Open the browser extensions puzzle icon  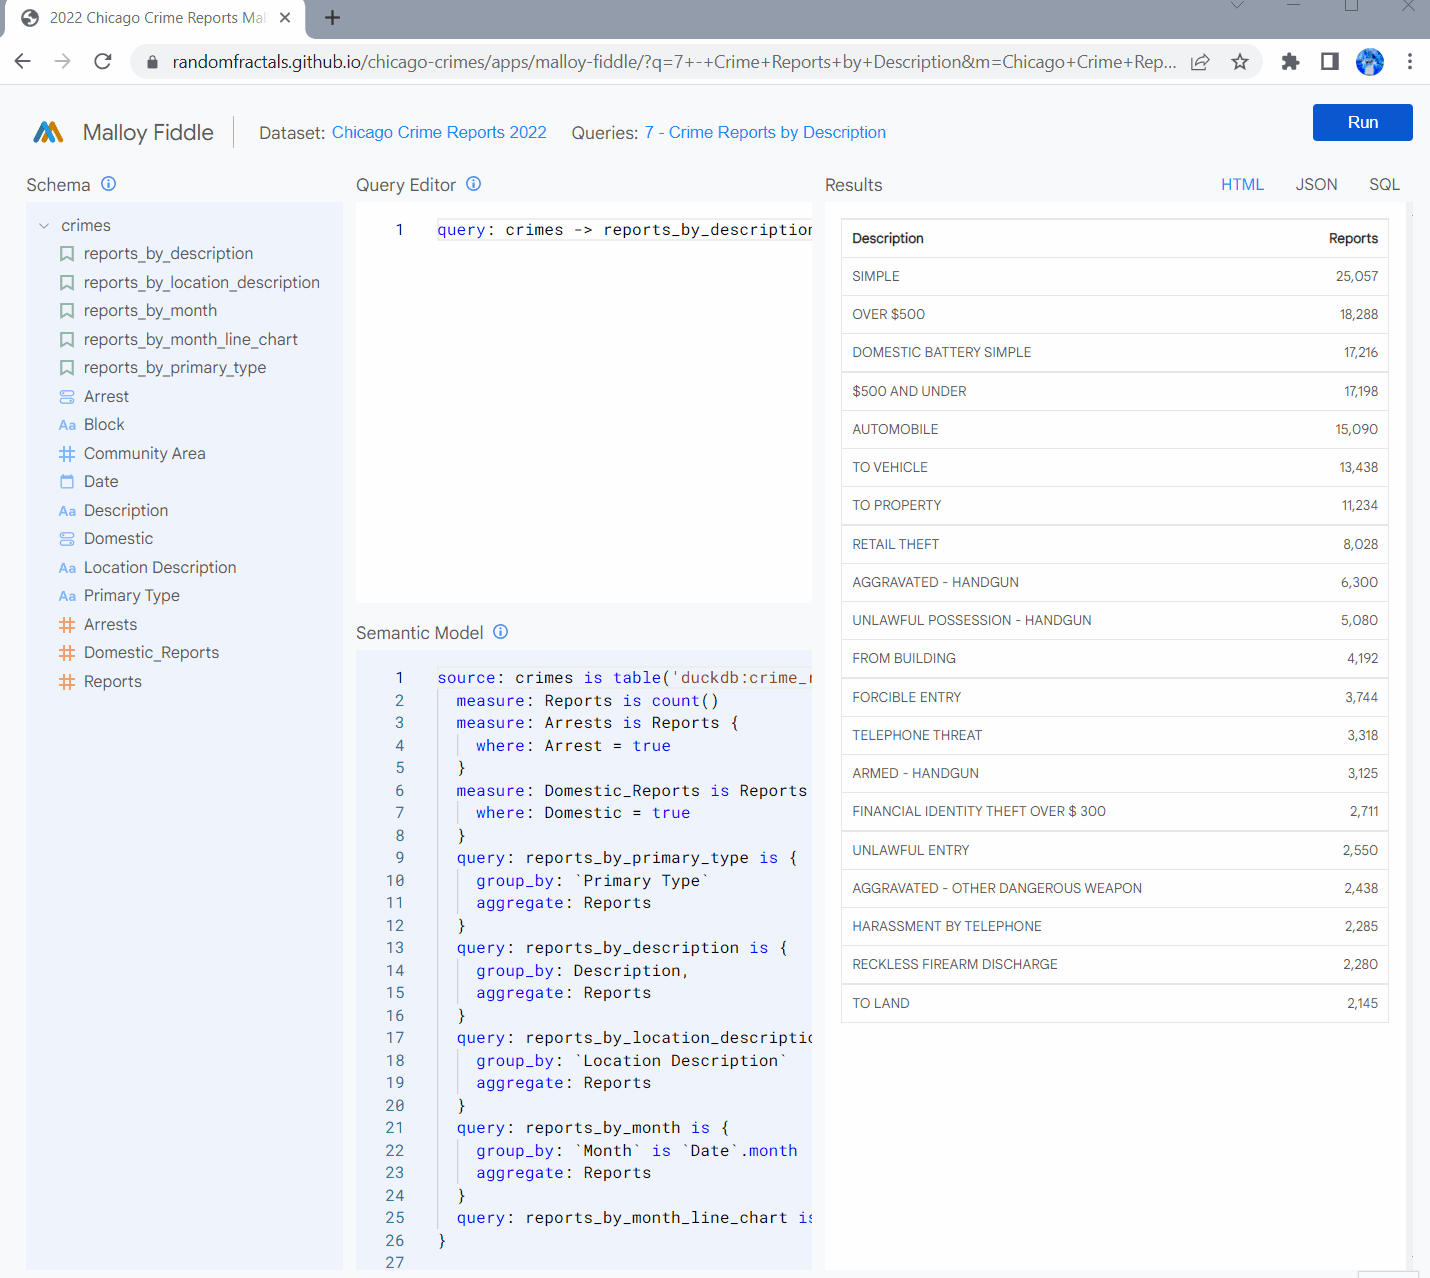[1290, 62]
